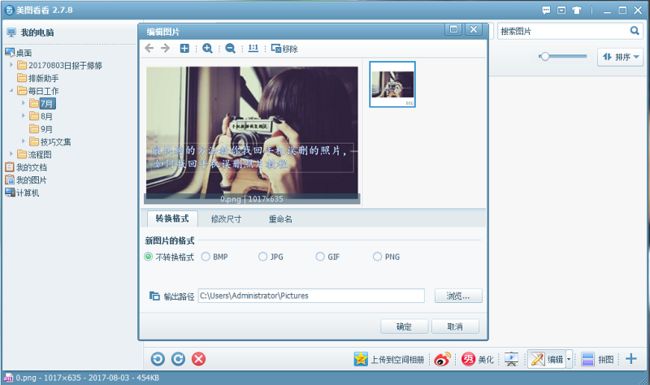
Task: Open 美化 beautify tool icon
Action: pyautogui.click(x=468, y=359)
